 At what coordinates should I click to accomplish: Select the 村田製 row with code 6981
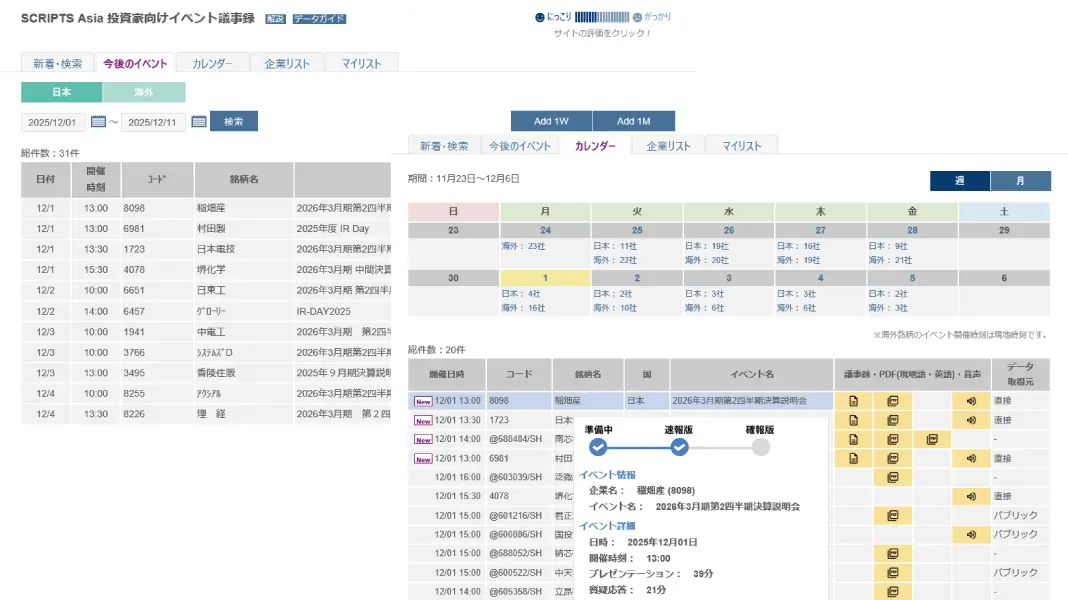point(206,229)
